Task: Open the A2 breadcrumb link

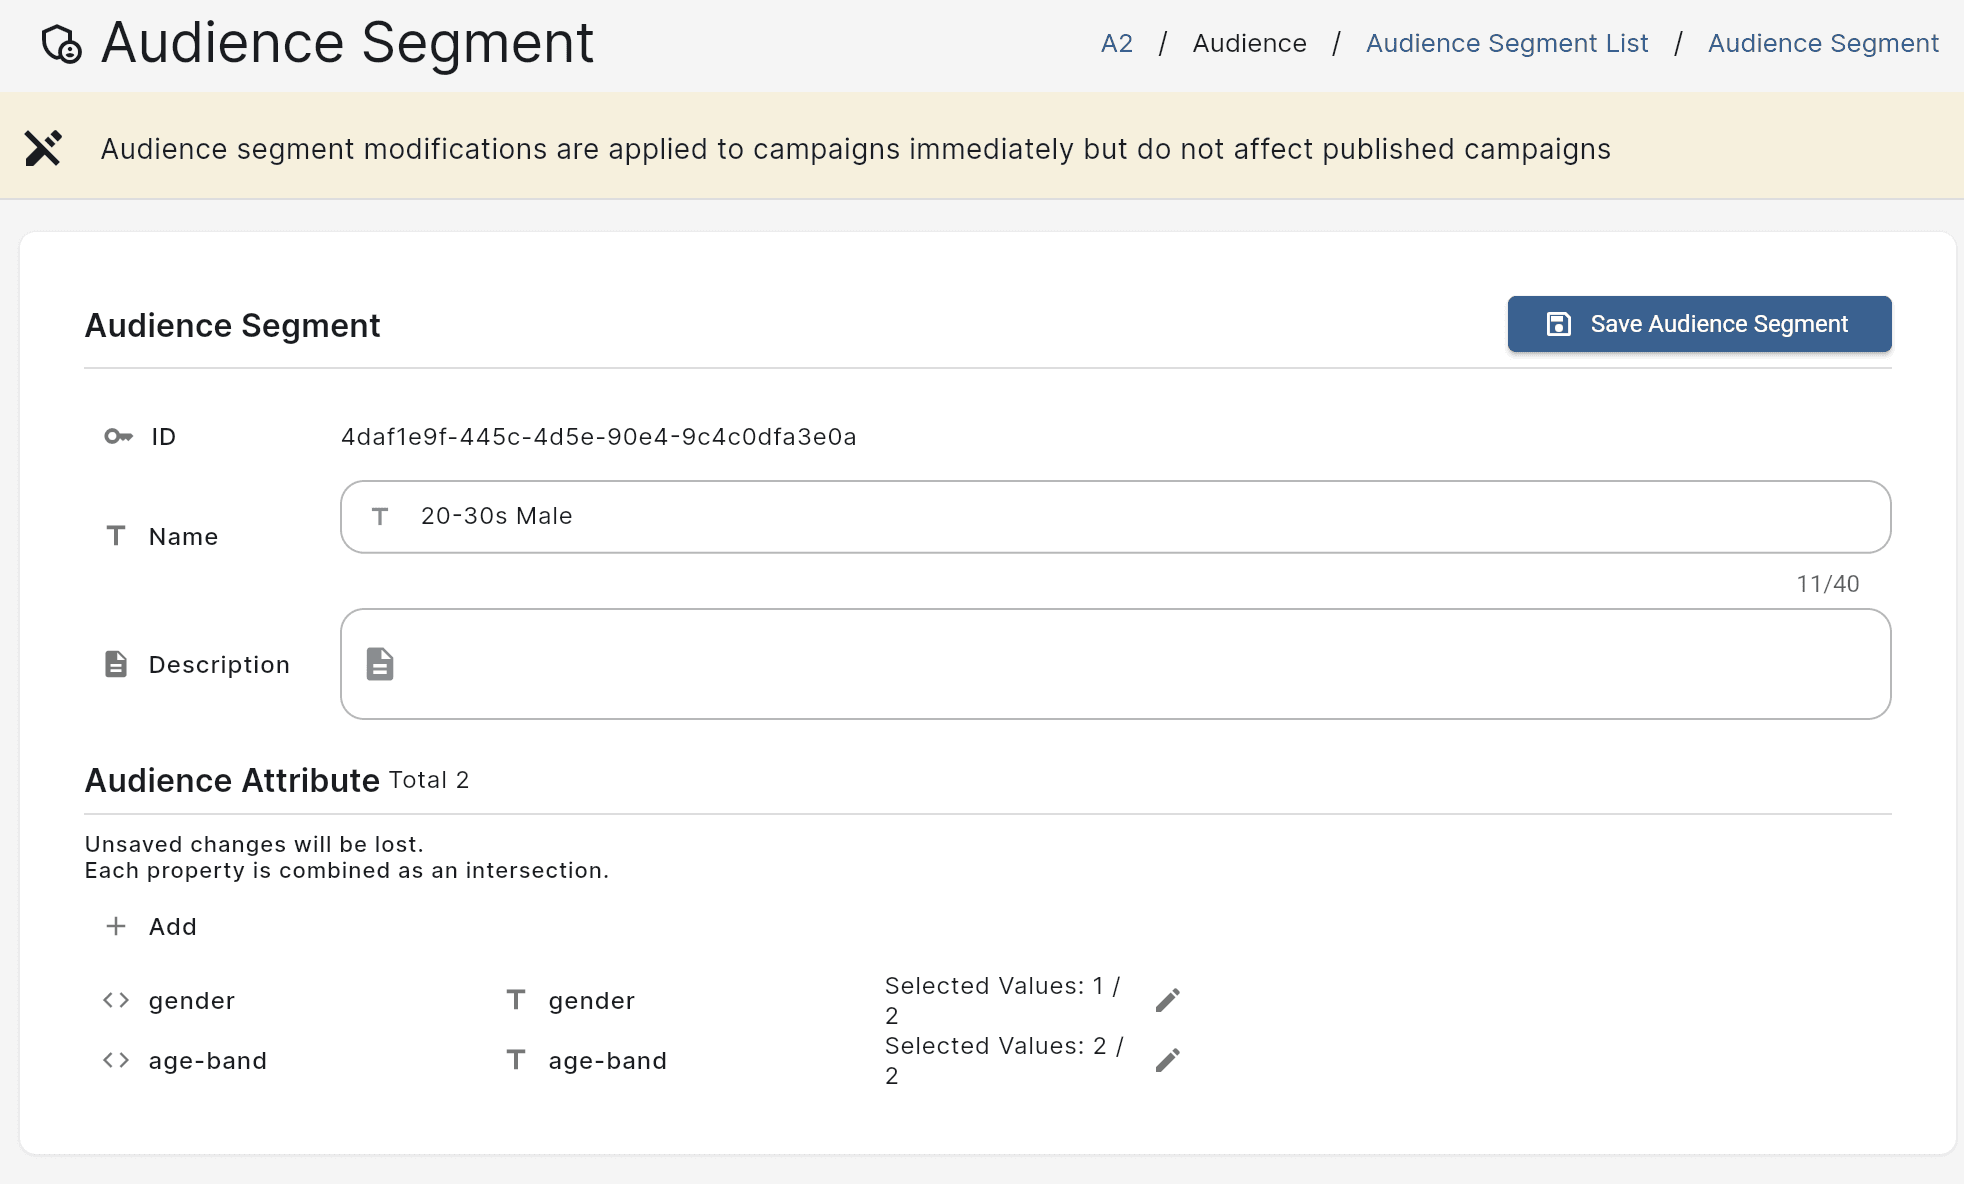Action: click(x=1116, y=44)
